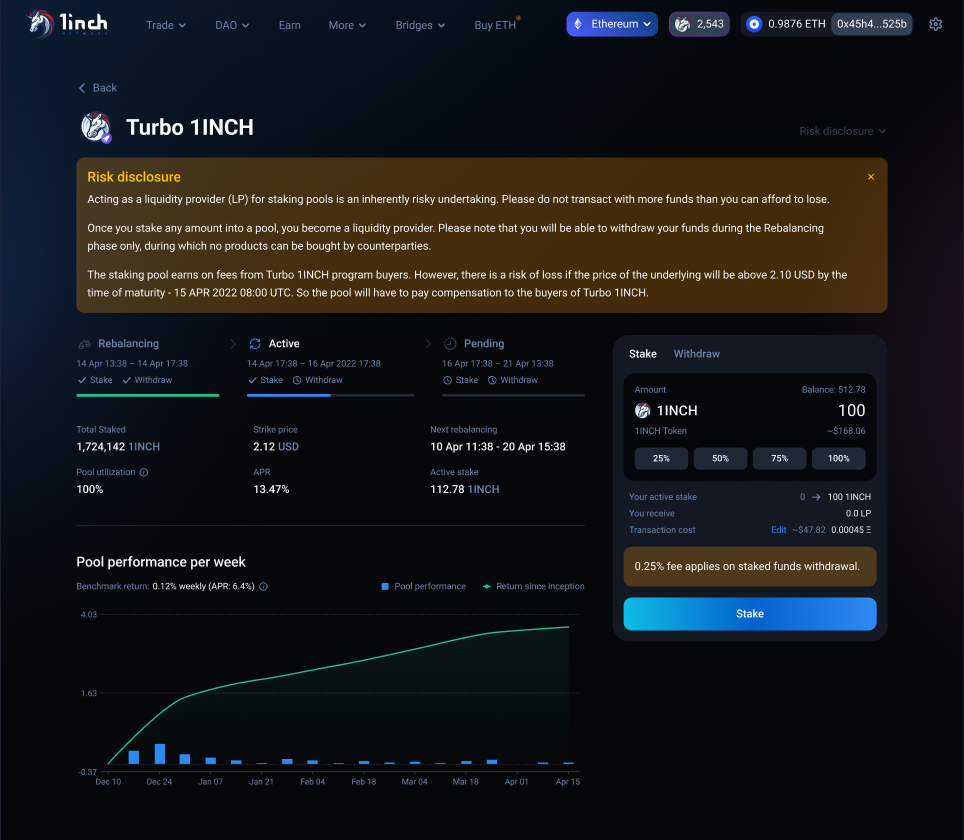
Task: Open the settings gear in the top bar
Action: click(x=935, y=23)
